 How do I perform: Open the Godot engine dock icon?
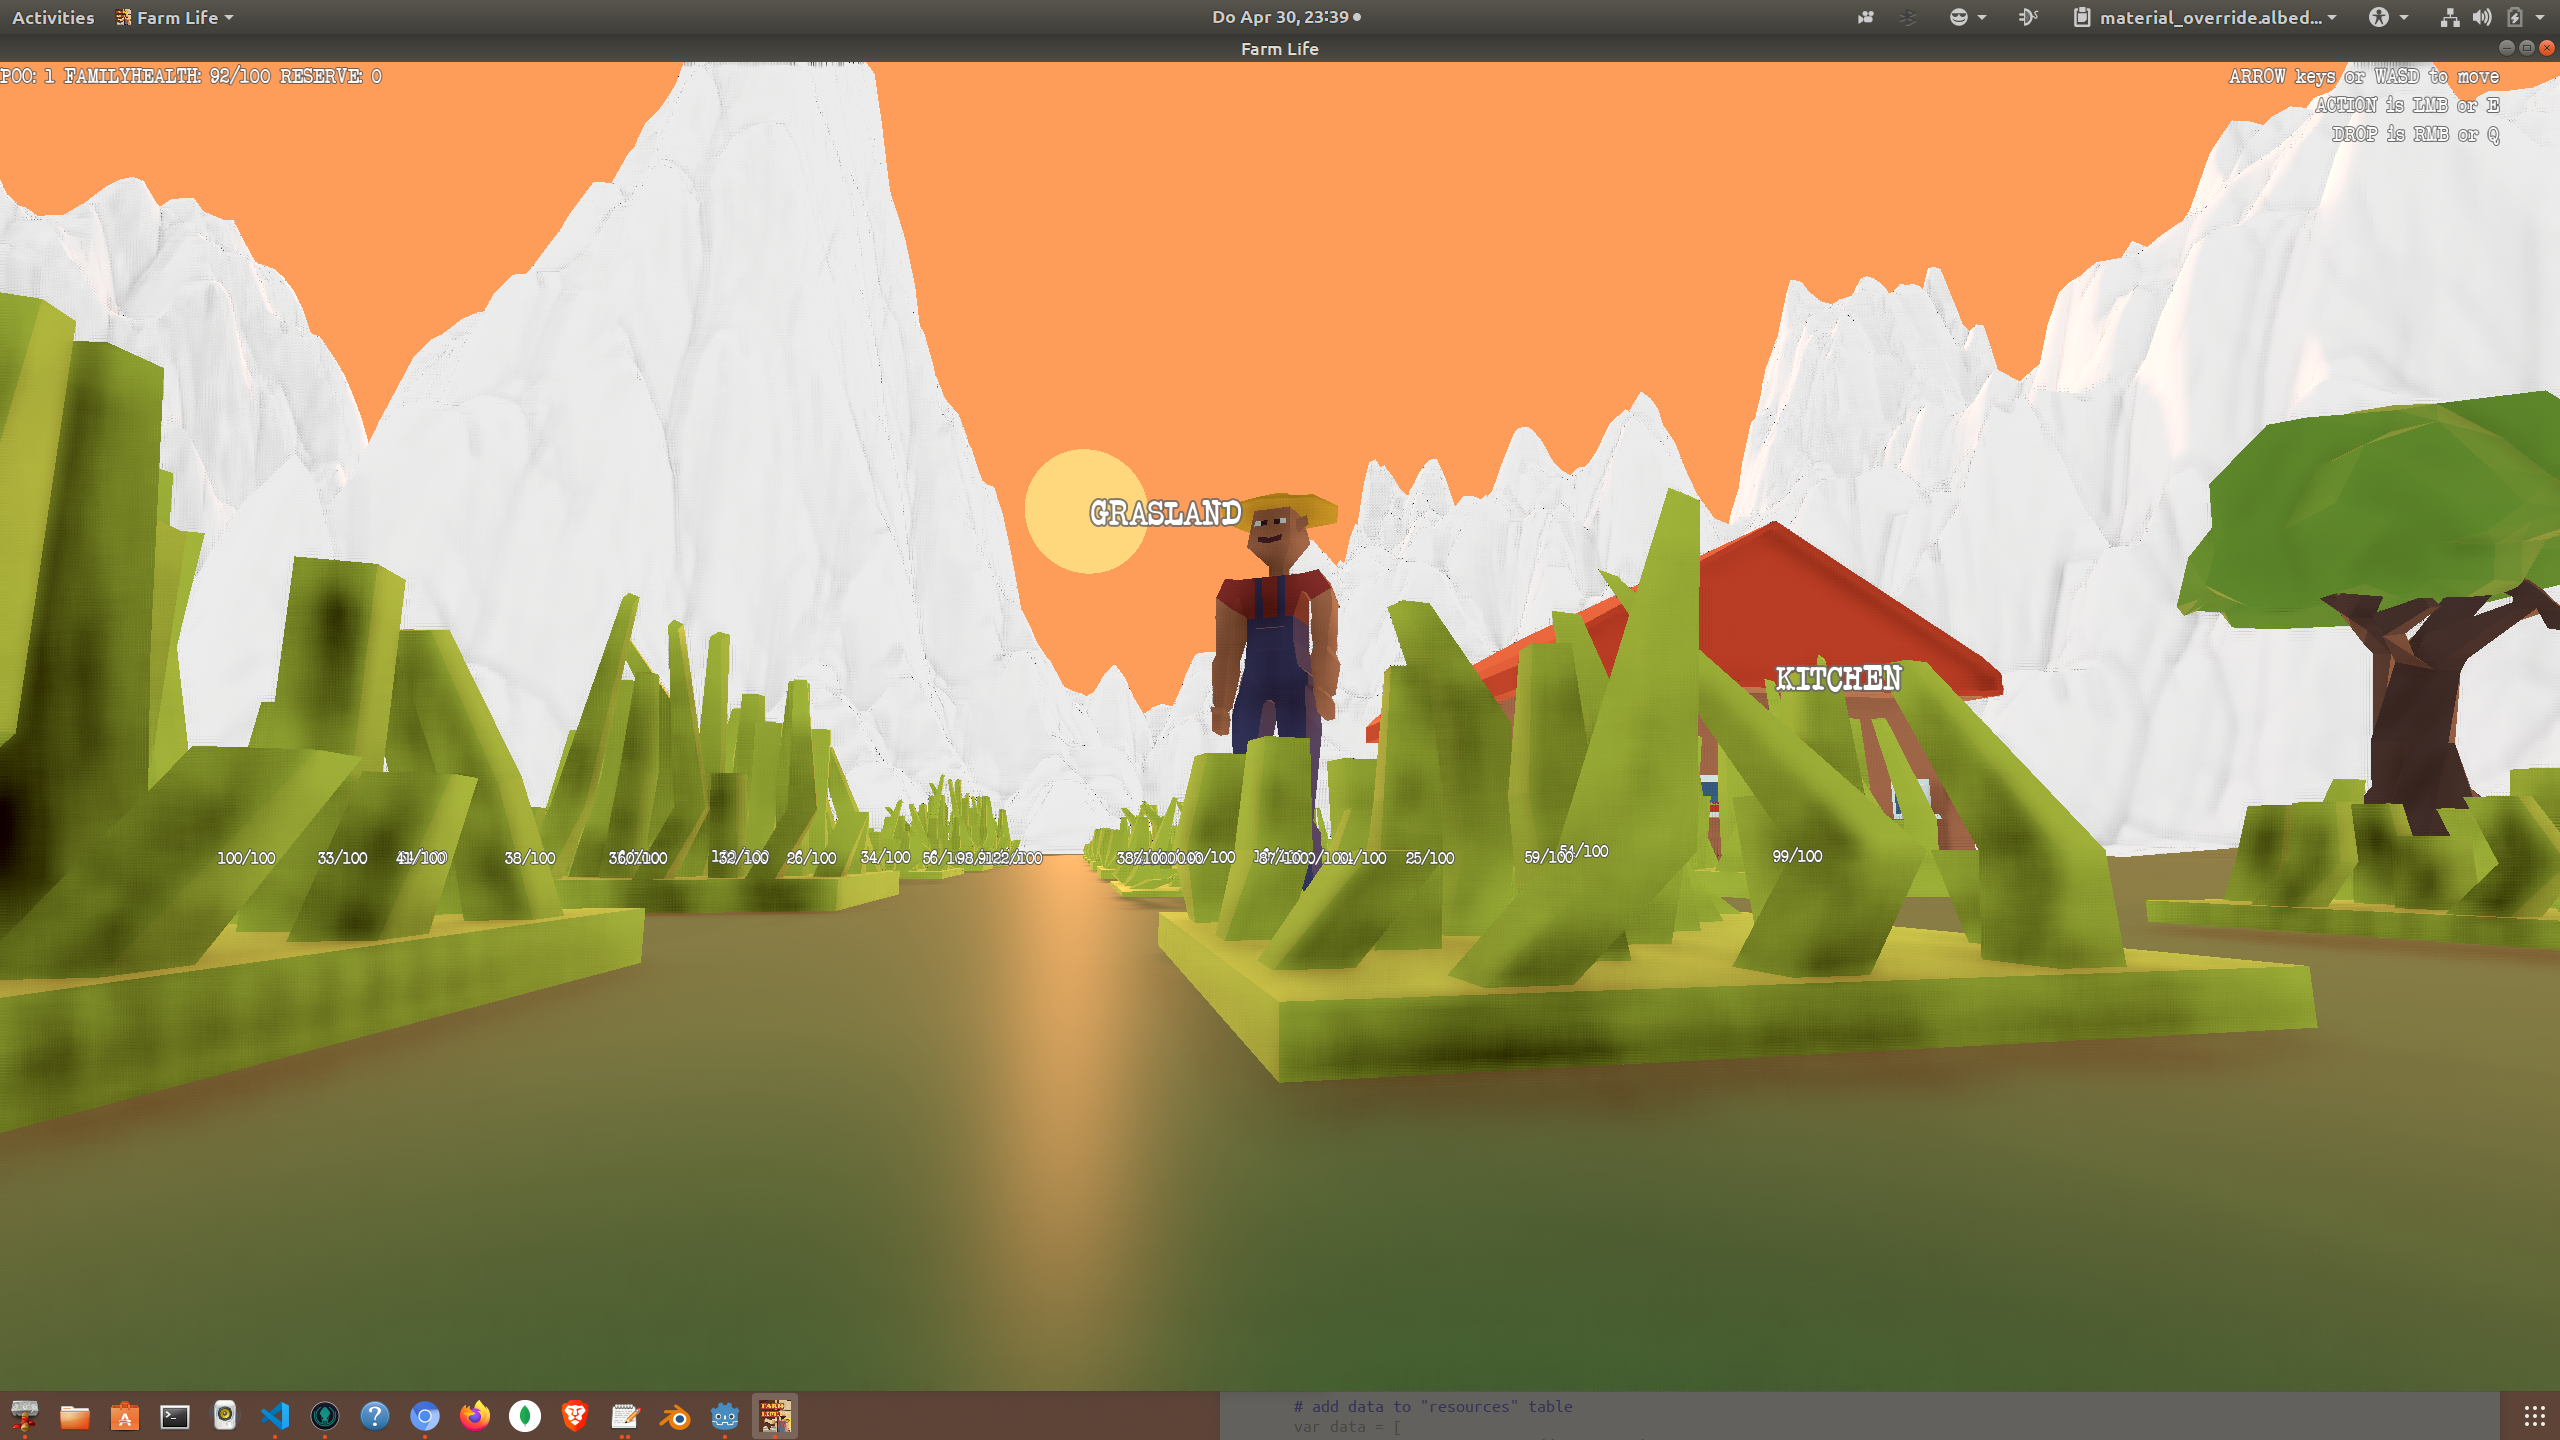pyautogui.click(x=724, y=1416)
